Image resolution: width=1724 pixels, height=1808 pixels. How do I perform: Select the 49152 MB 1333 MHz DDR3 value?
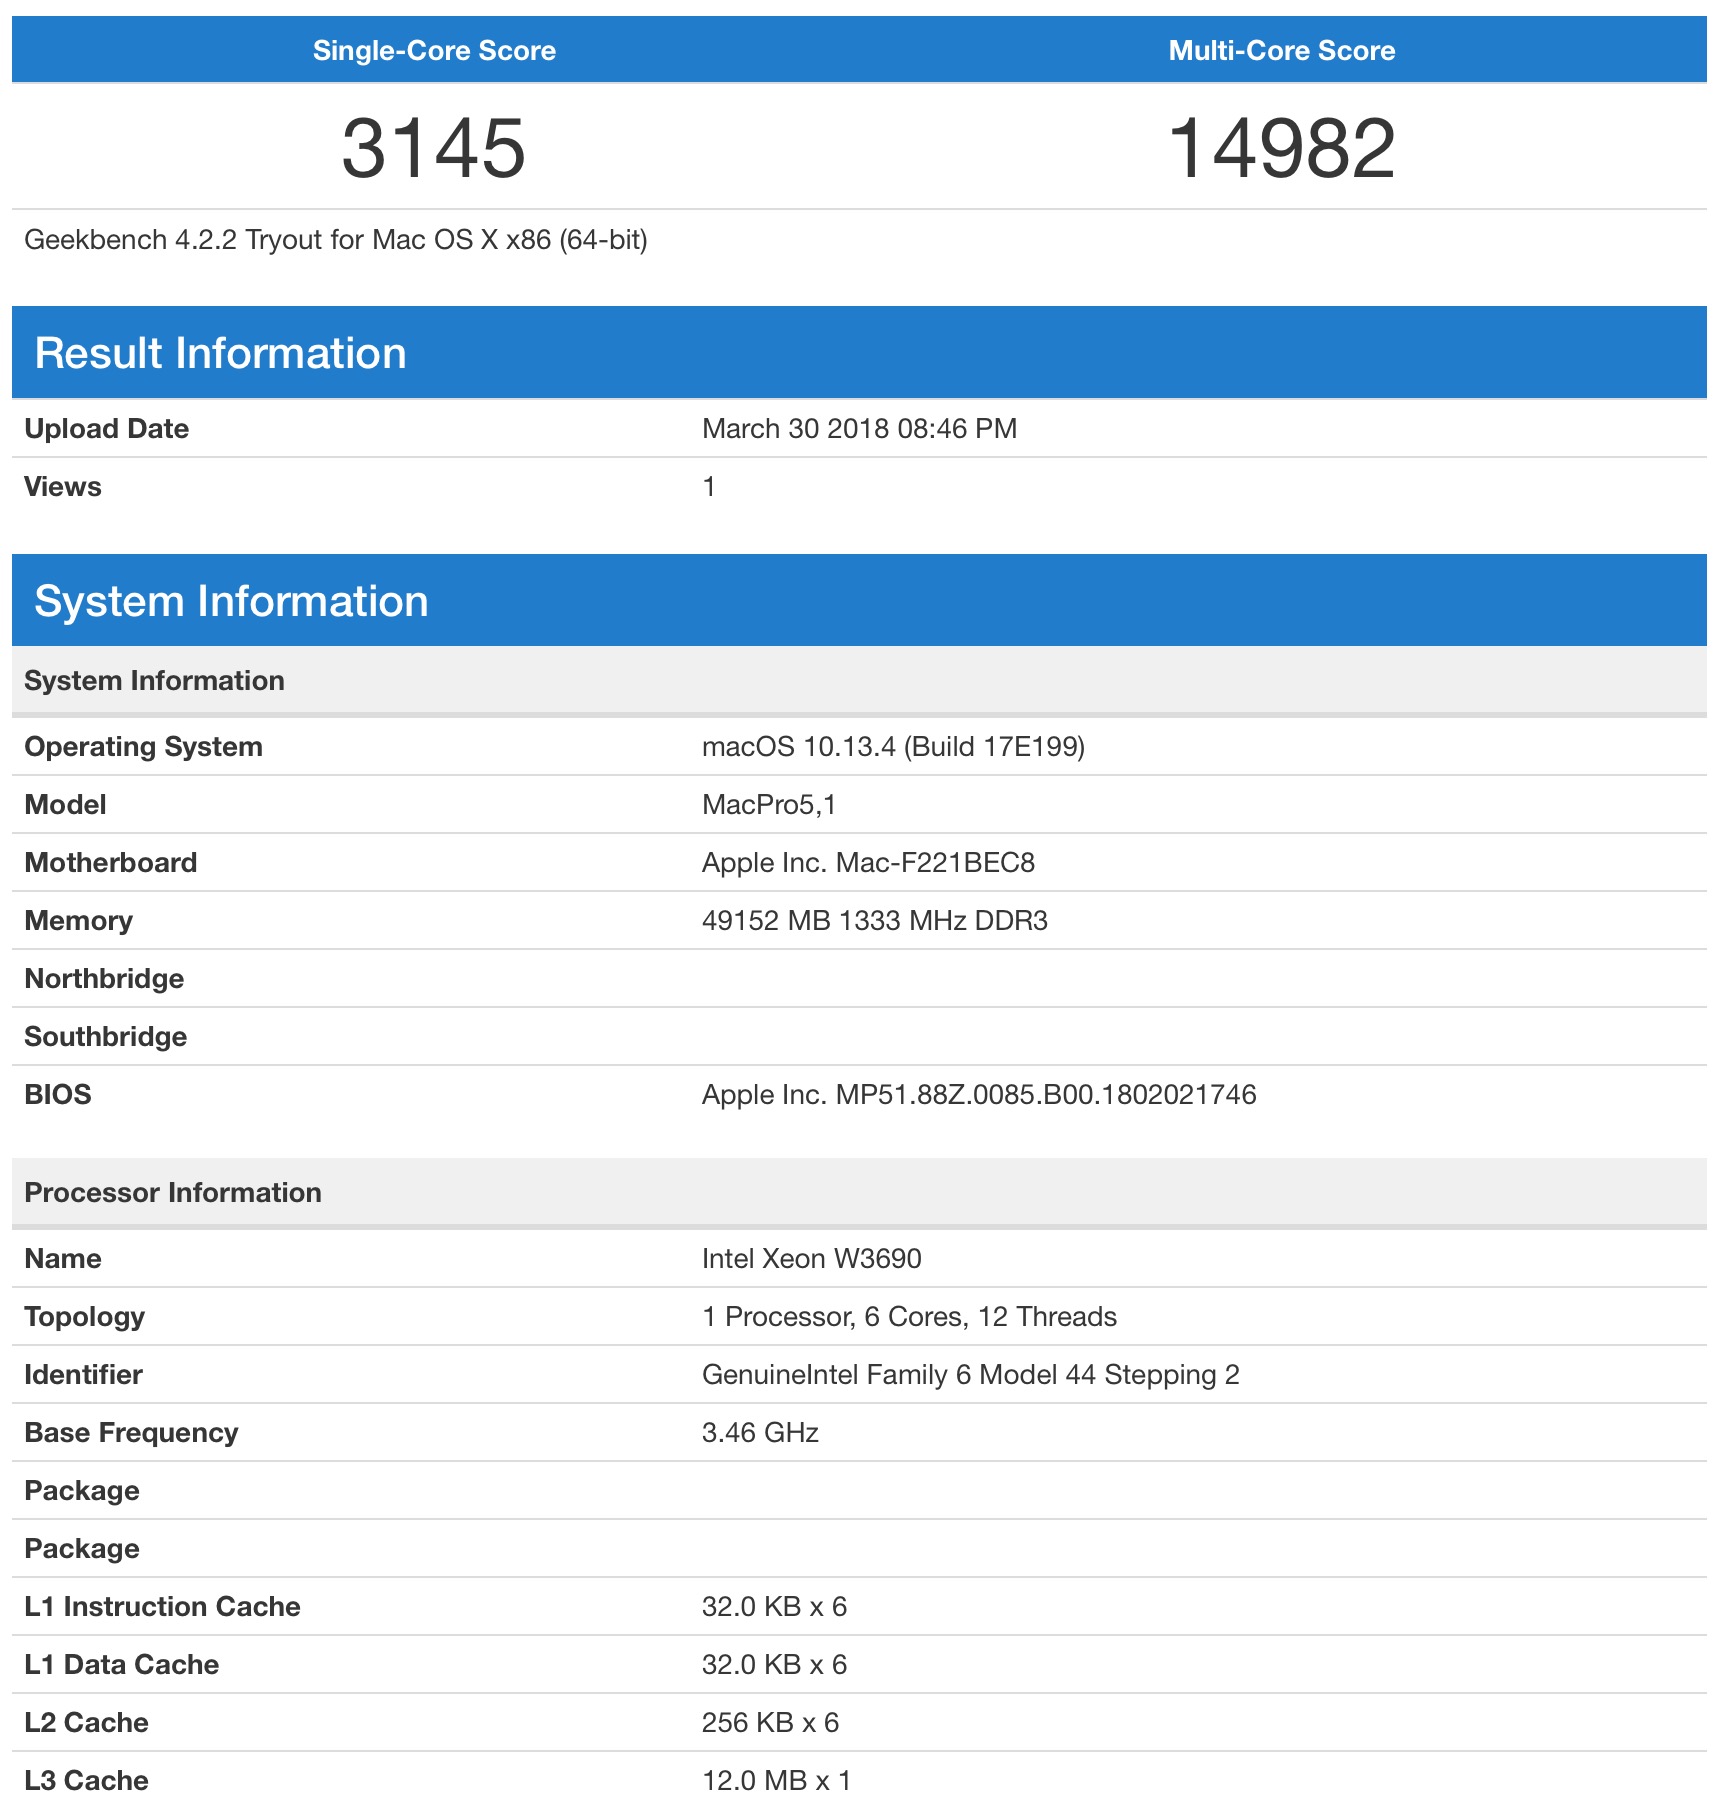(x=874, y=921)
